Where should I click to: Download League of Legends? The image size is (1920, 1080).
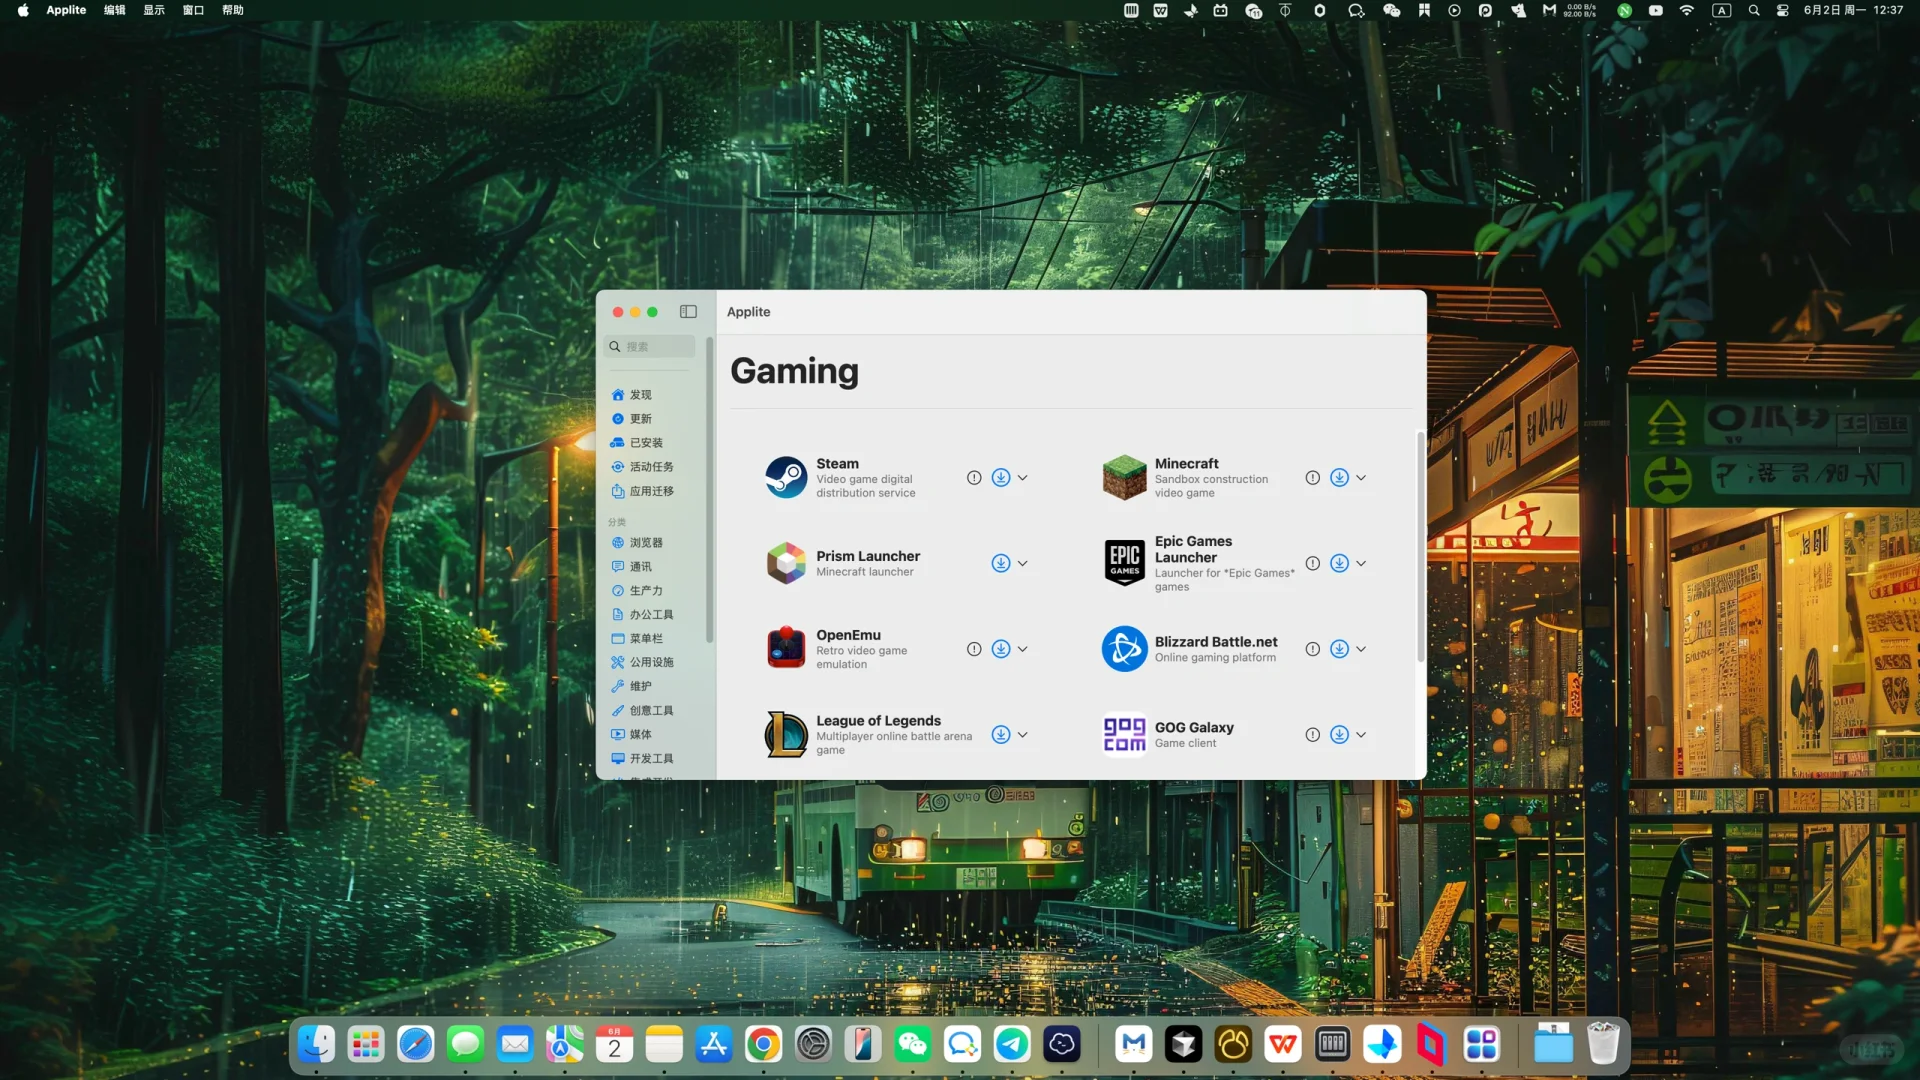pyautogui.click(x=1001, y=734)
